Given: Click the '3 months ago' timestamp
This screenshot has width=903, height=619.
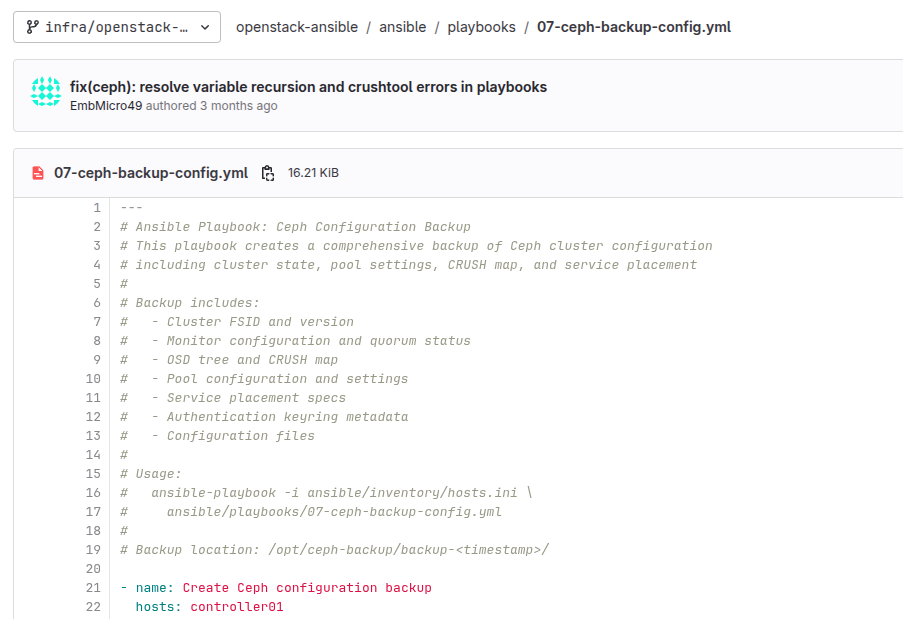Looking at the screenshot, I should (x=238, y=106).
